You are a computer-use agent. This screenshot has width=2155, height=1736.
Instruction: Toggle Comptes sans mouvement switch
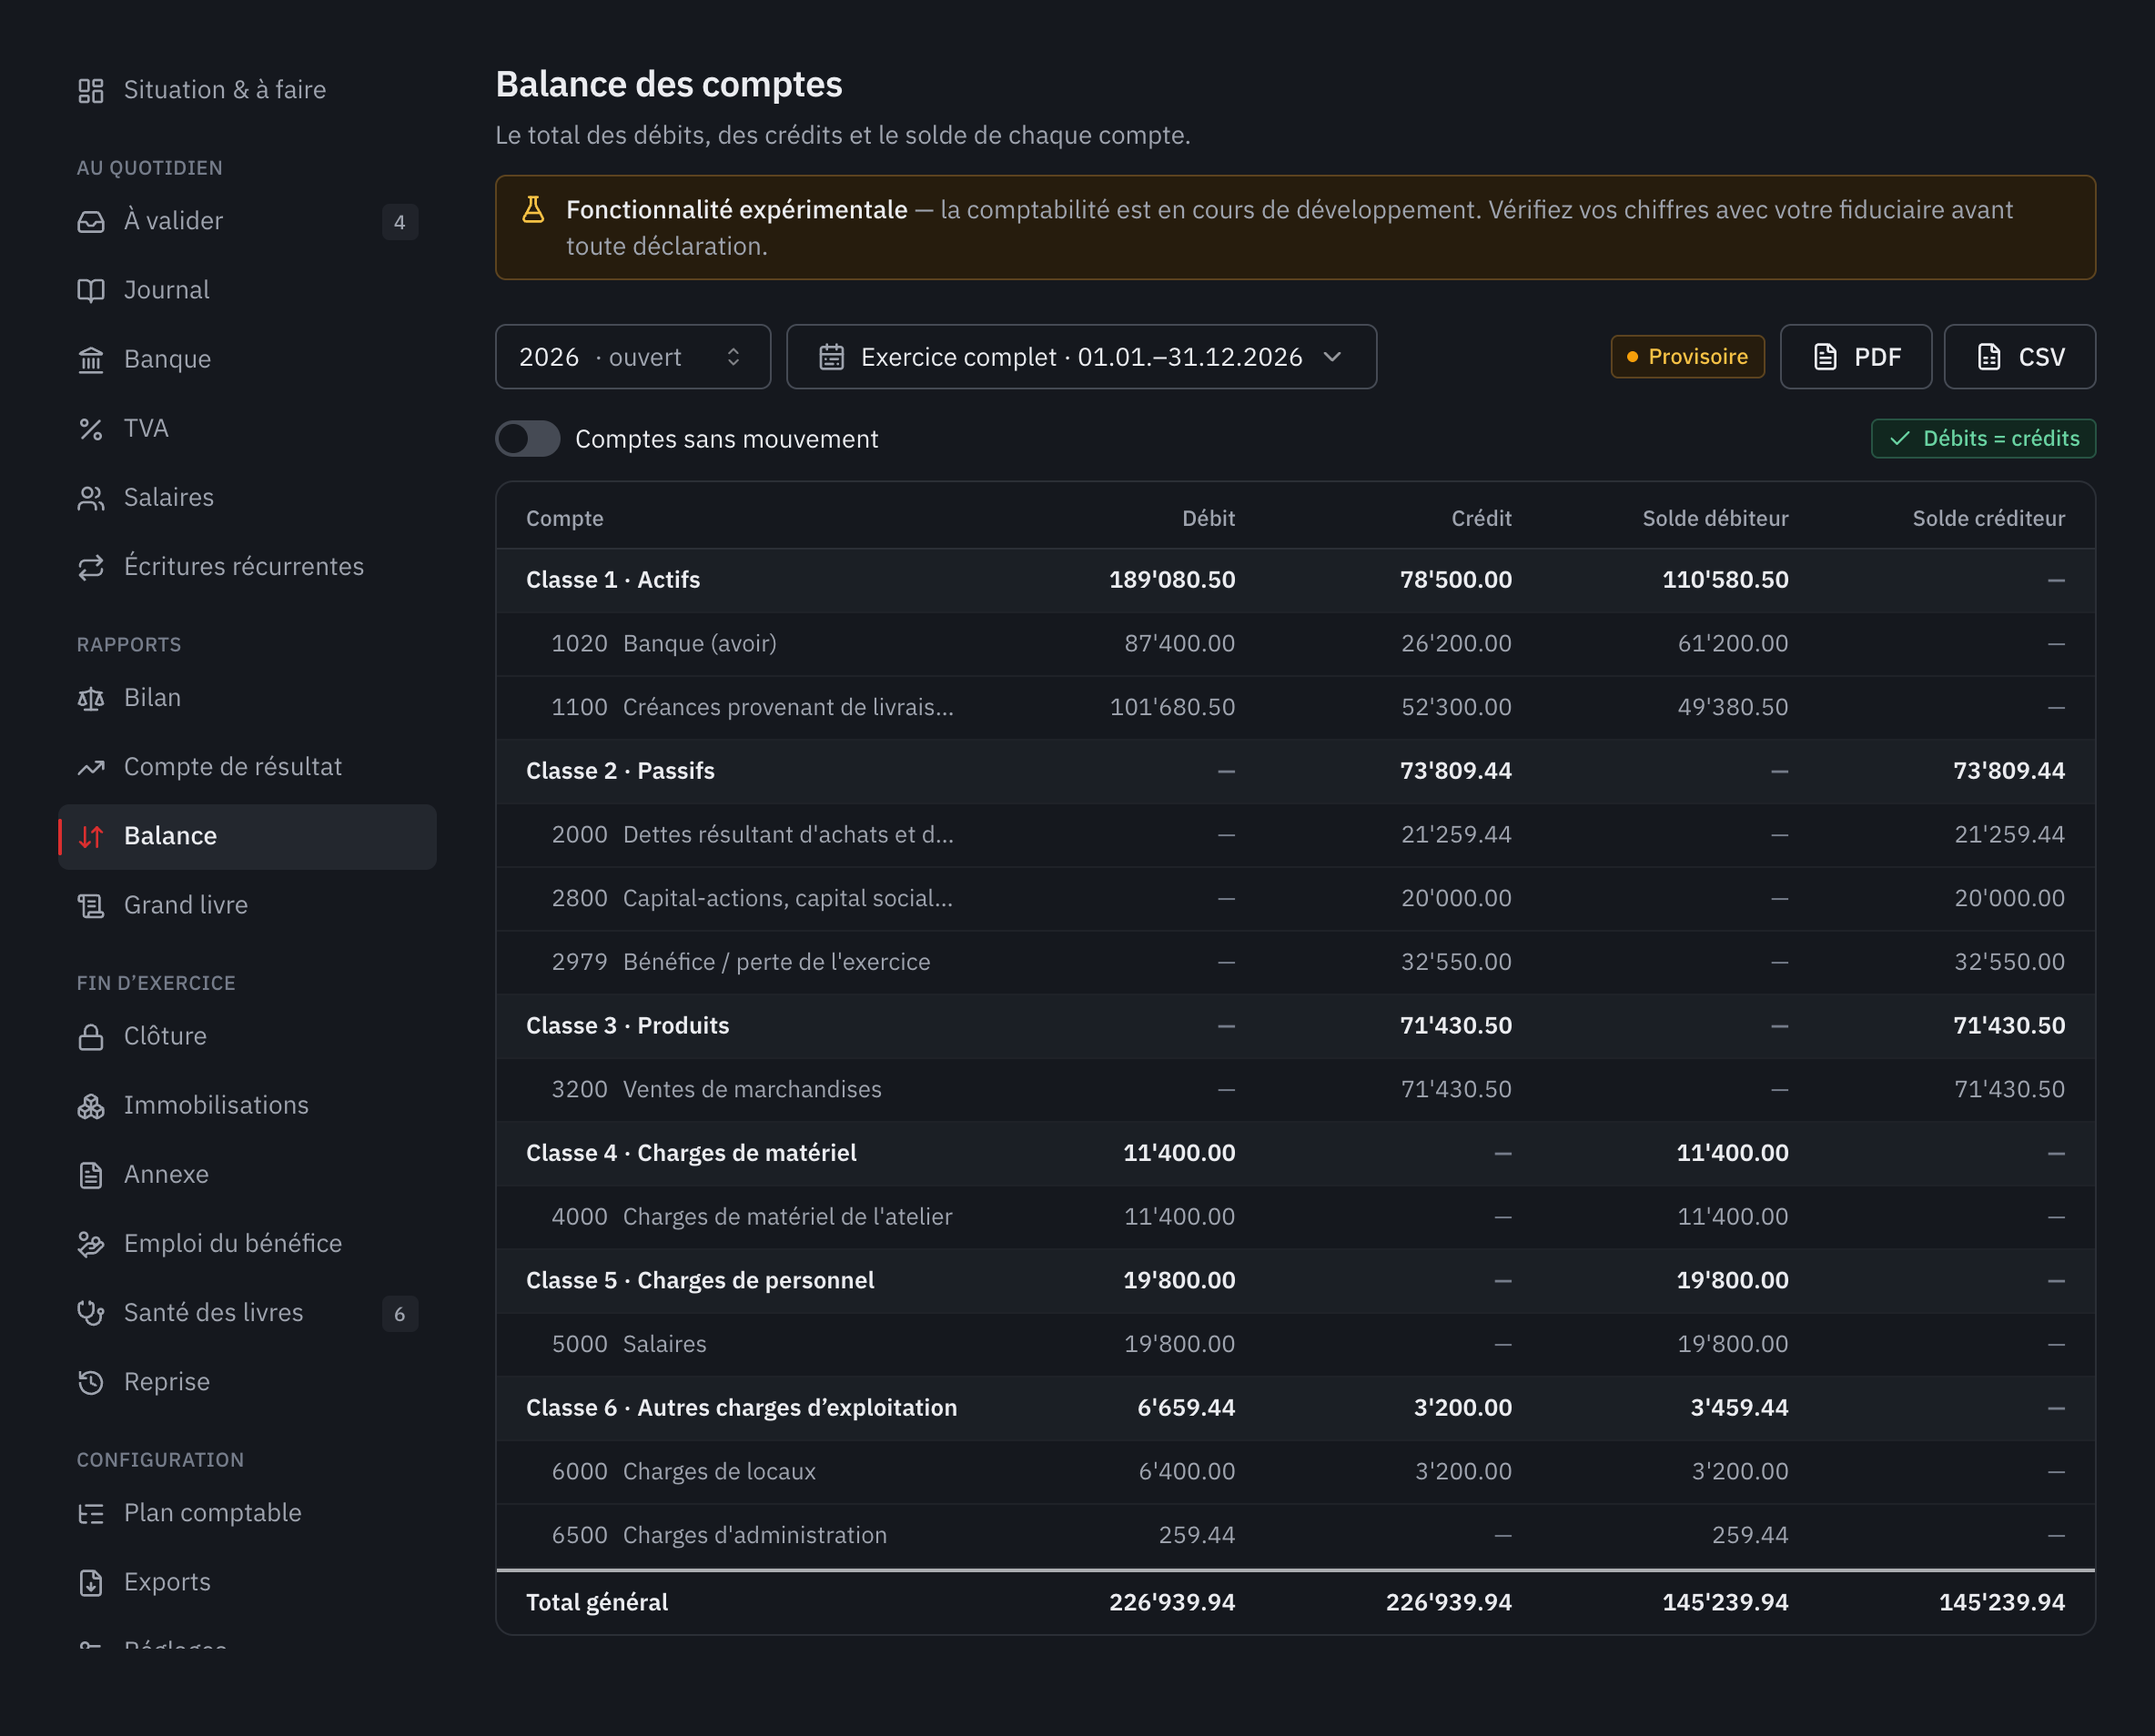click(528, 439)
